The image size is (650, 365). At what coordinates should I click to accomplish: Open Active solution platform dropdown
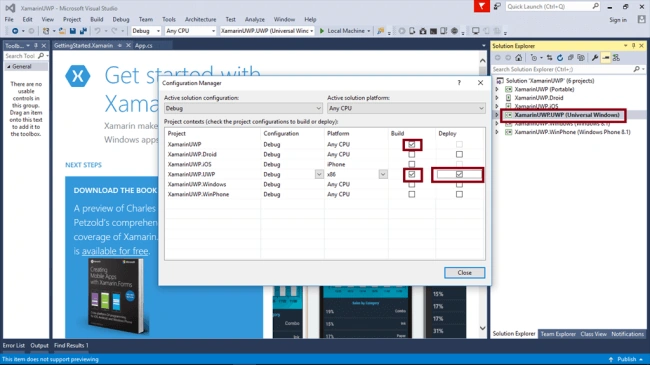pos(406,108)
